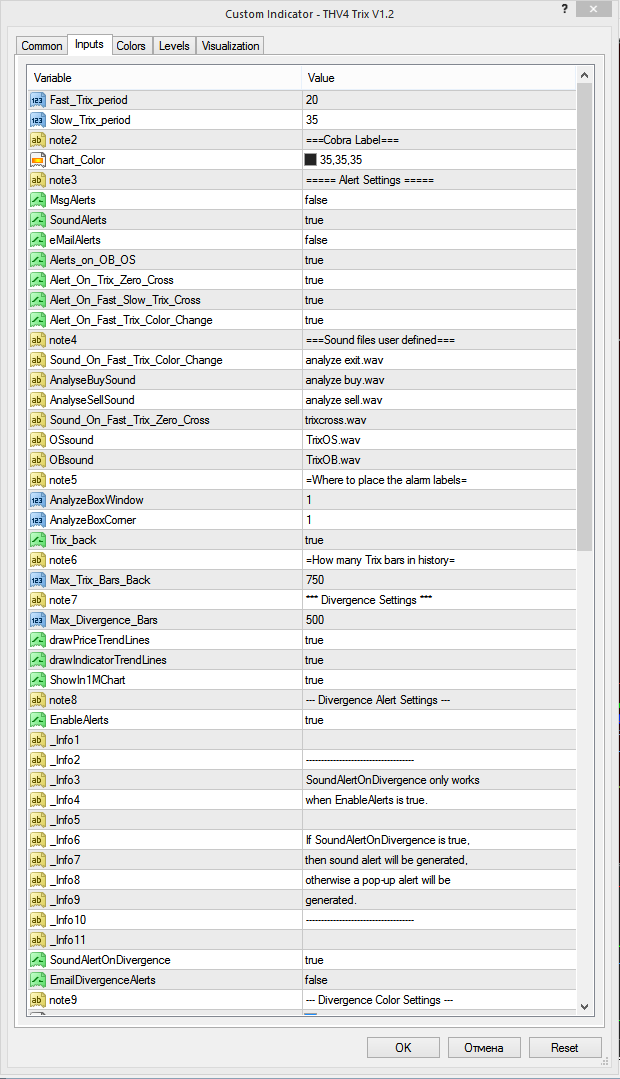Click the _Info3 row text SoundAlertOnDivergence only works
620x1079 pixels.
tap(393, 780)
